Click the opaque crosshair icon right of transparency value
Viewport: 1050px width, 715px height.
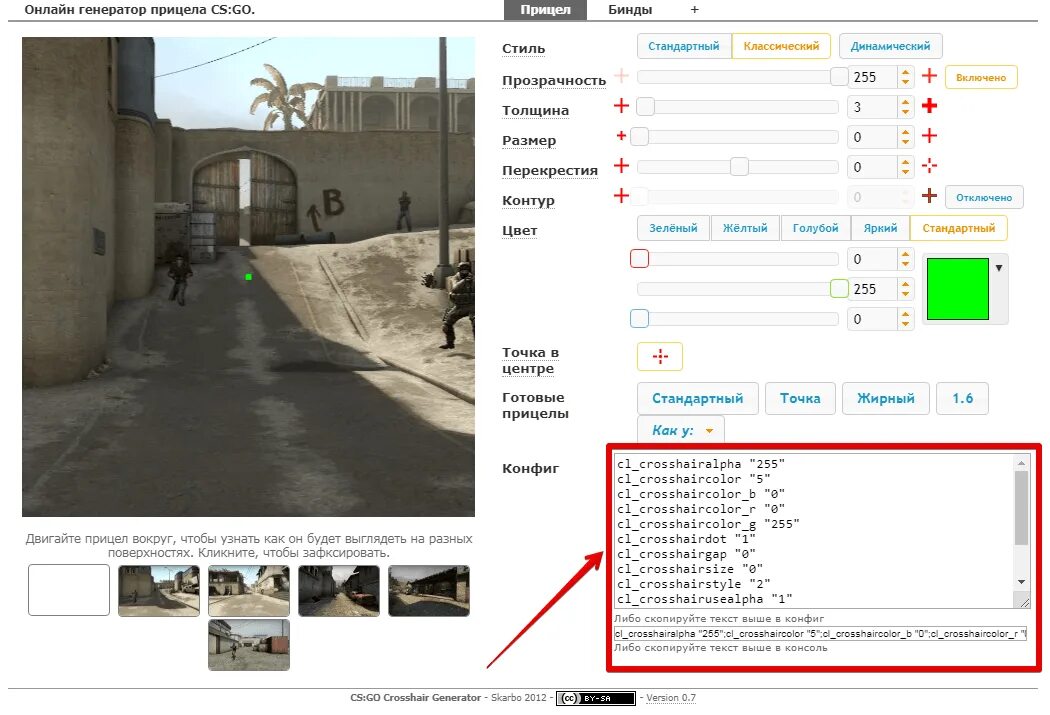pos(929,76)
